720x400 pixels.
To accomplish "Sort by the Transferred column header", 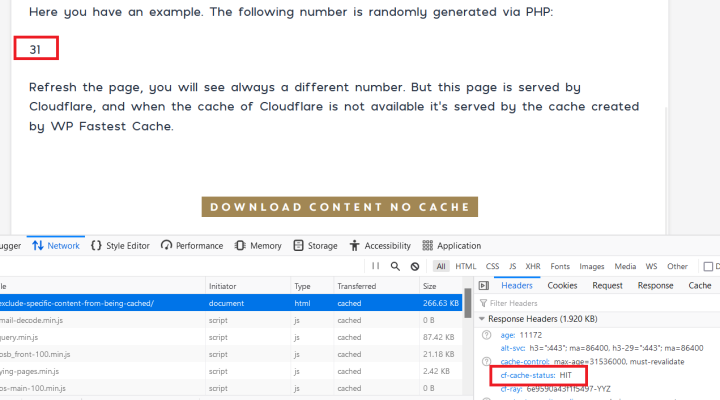I will (377, 286).
